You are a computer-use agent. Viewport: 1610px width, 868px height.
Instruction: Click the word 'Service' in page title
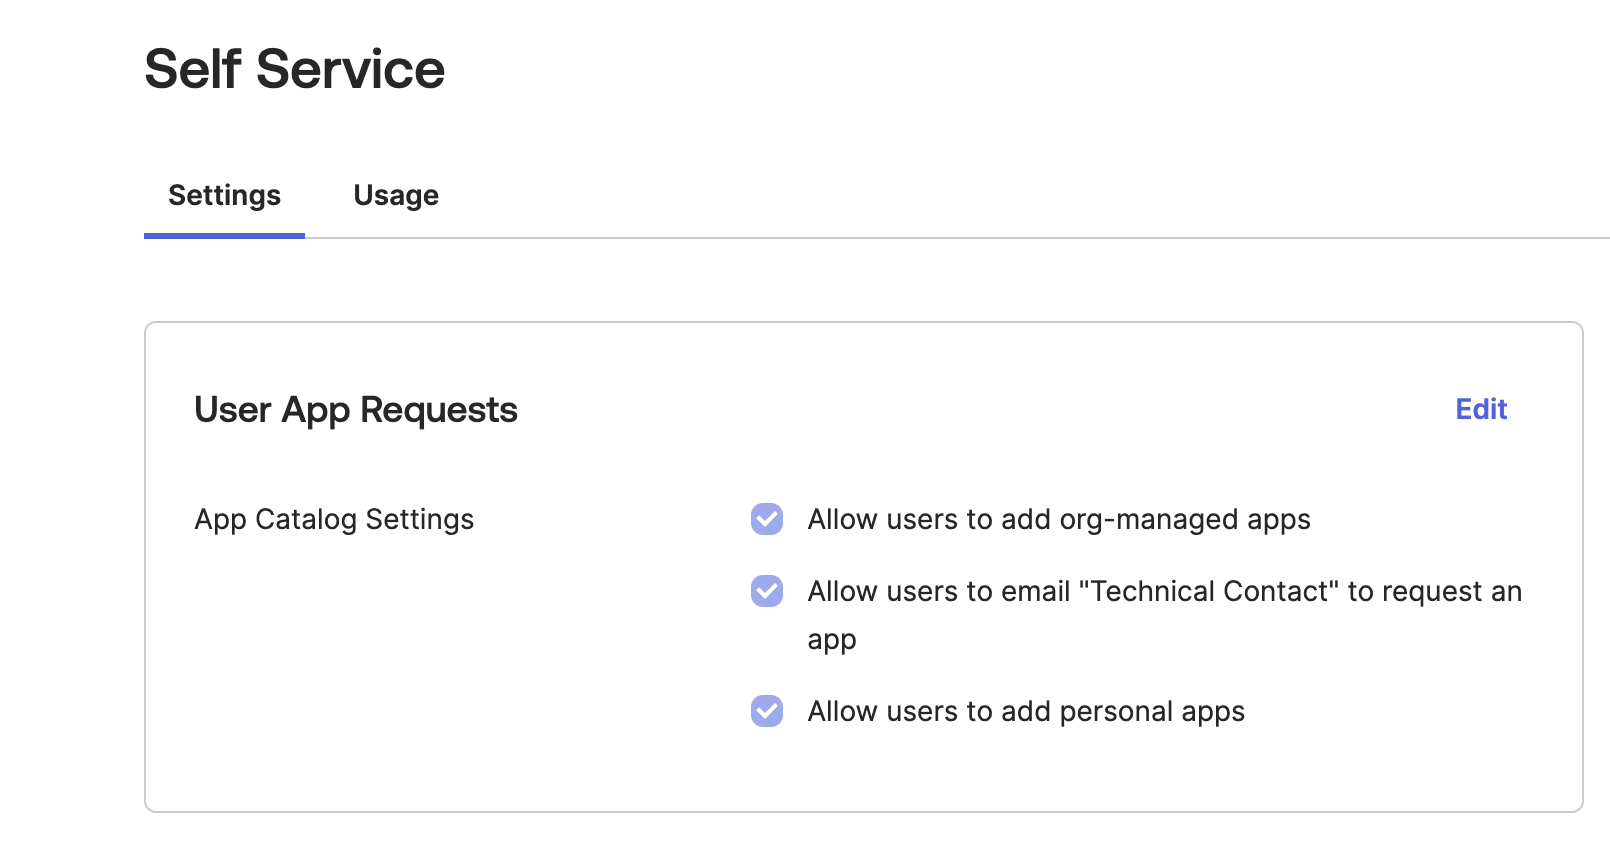pyautogui.click(x=350, y=69)
